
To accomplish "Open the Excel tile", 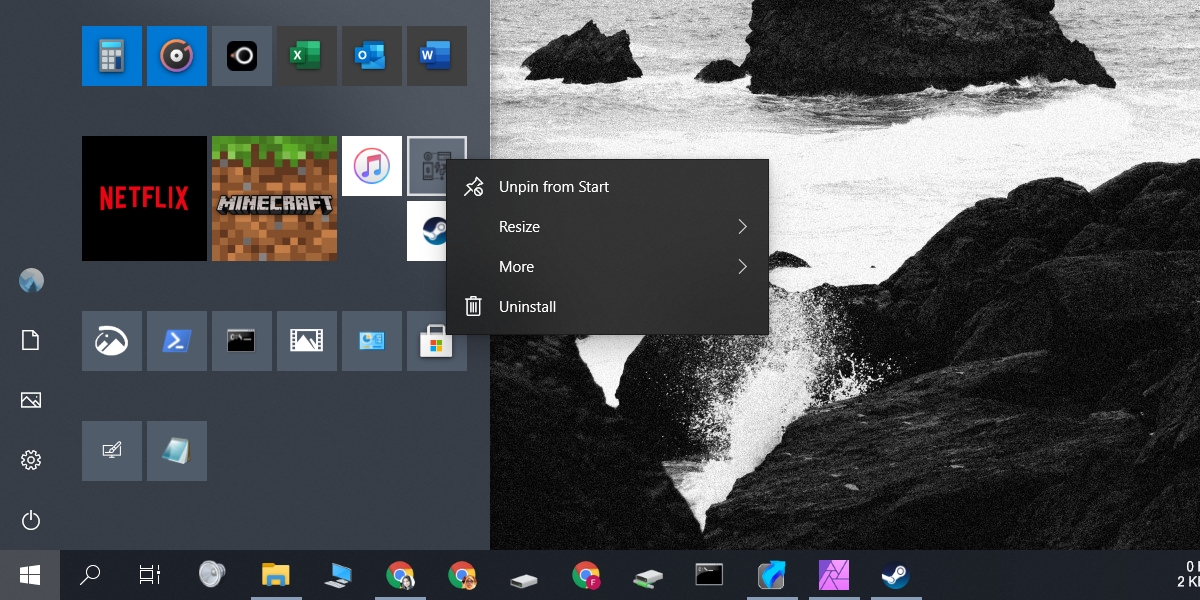I will point(307,56).
